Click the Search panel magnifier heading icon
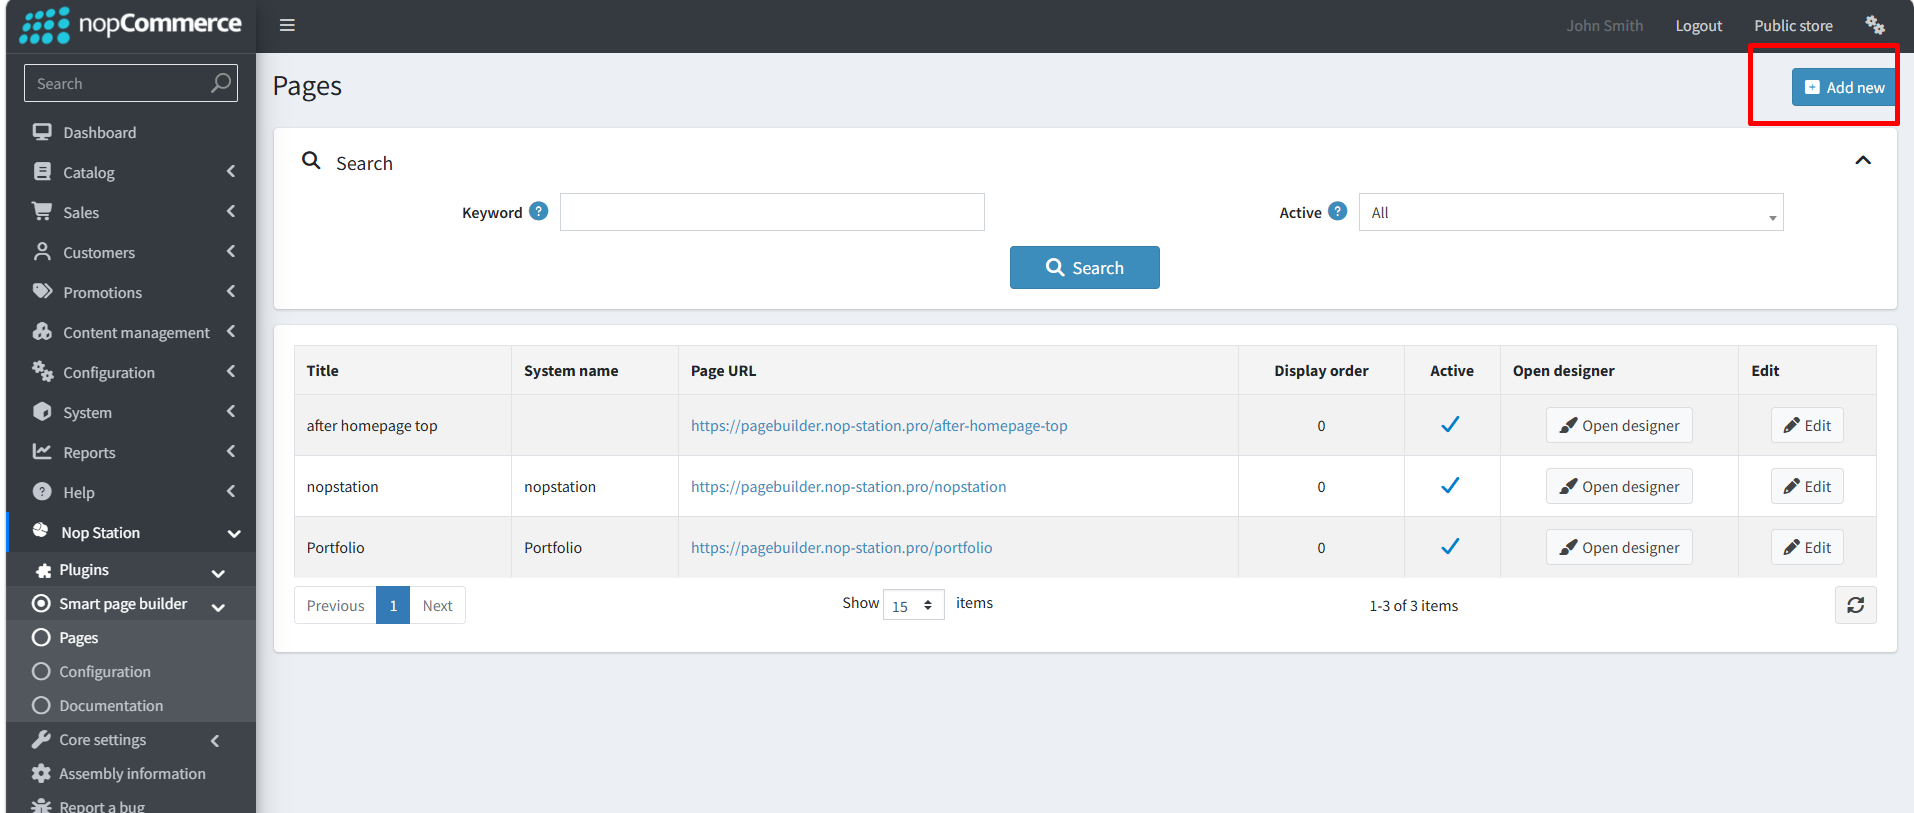Screen dimensions: 1914x813 (x=311, y=160)
